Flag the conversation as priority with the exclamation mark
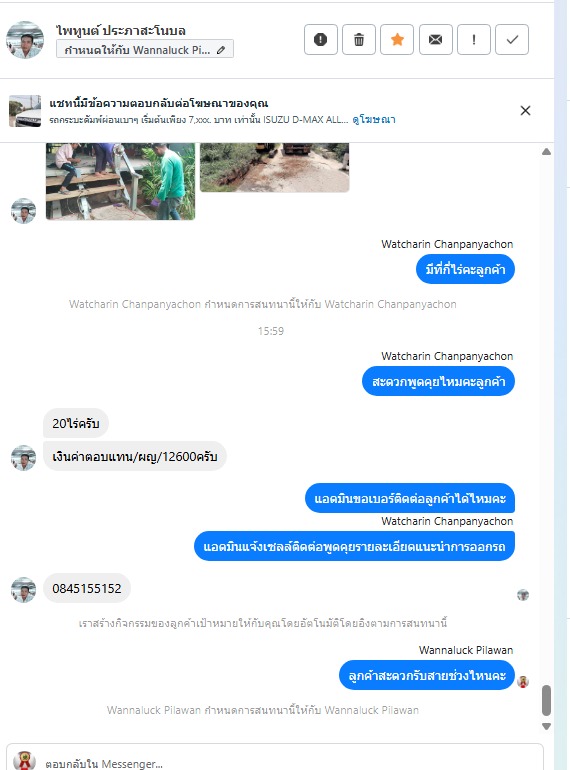Image resolution: width=570 pixels, height=770 pixels. (x=474, y=39)
